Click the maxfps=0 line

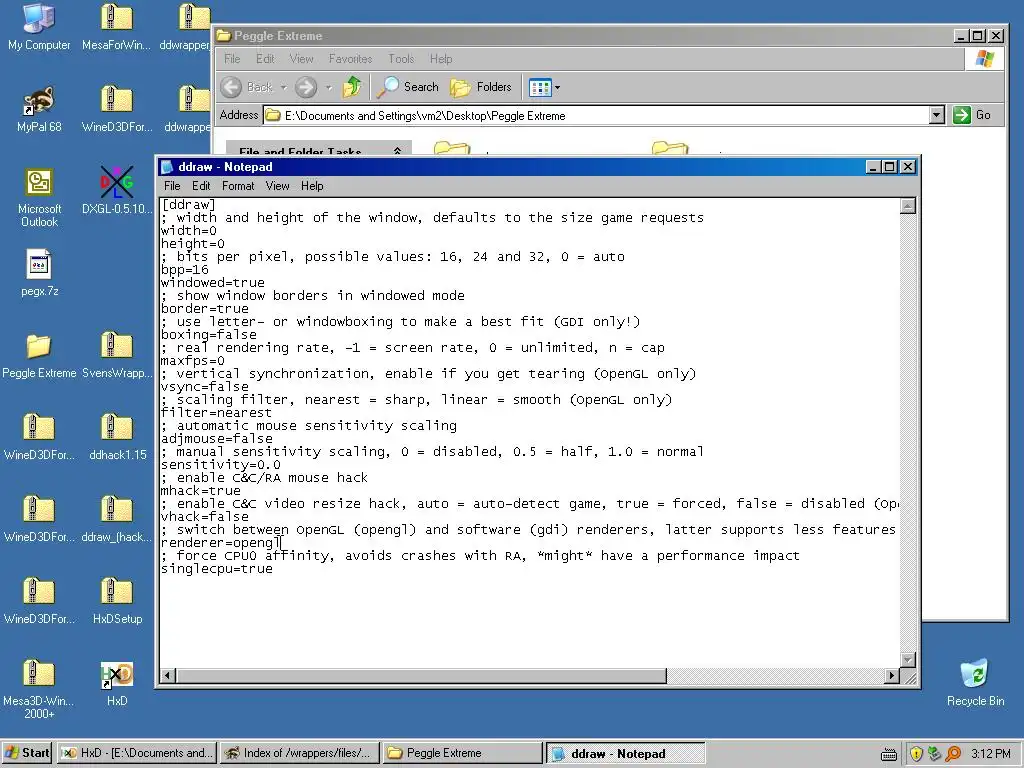point(193,360)
